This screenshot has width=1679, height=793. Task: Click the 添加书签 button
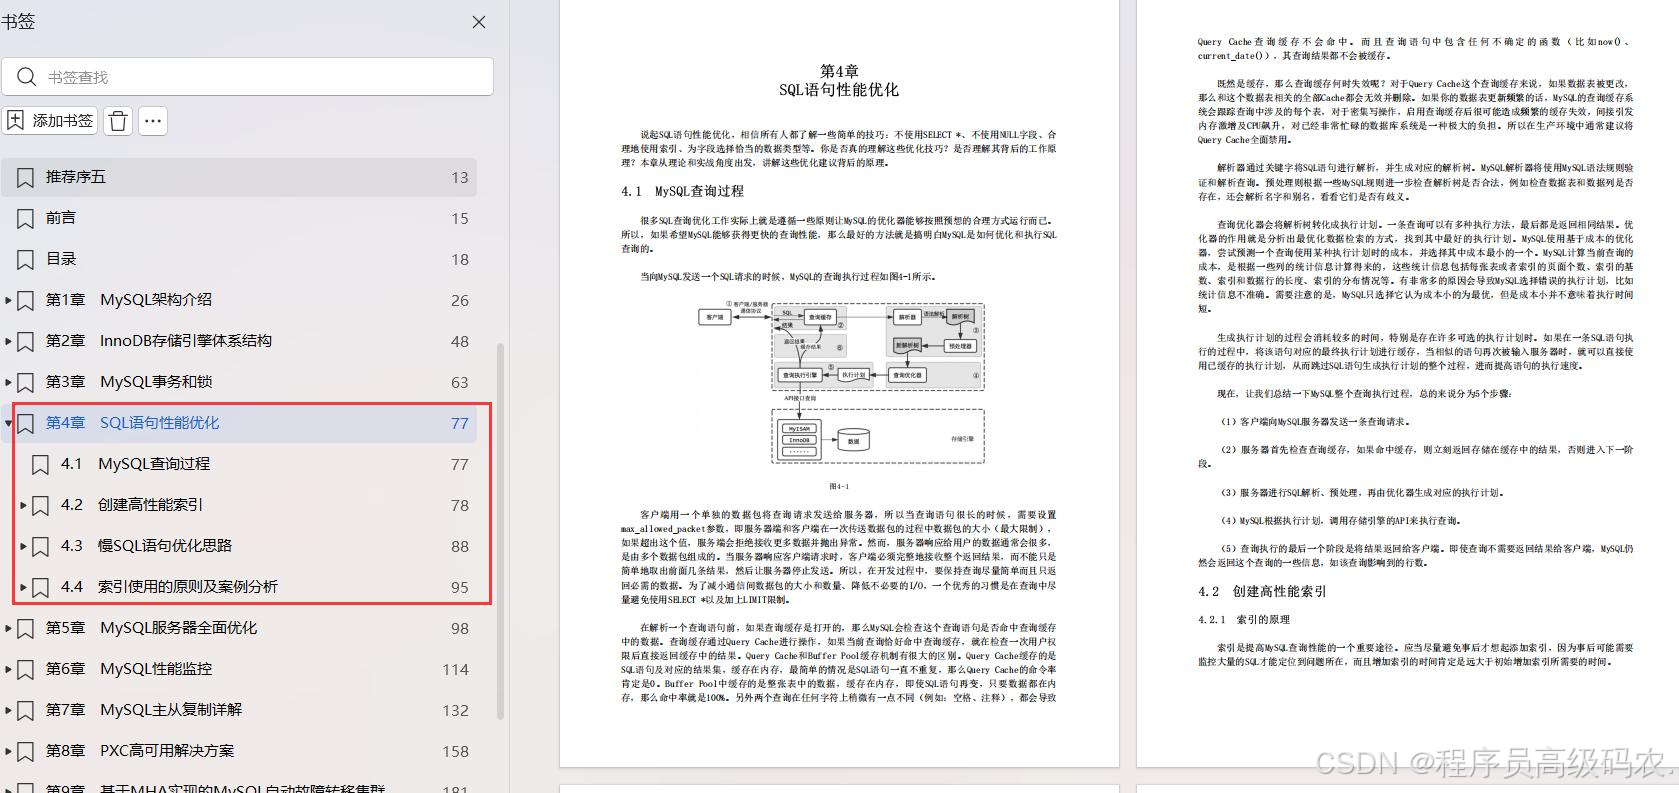50,121
